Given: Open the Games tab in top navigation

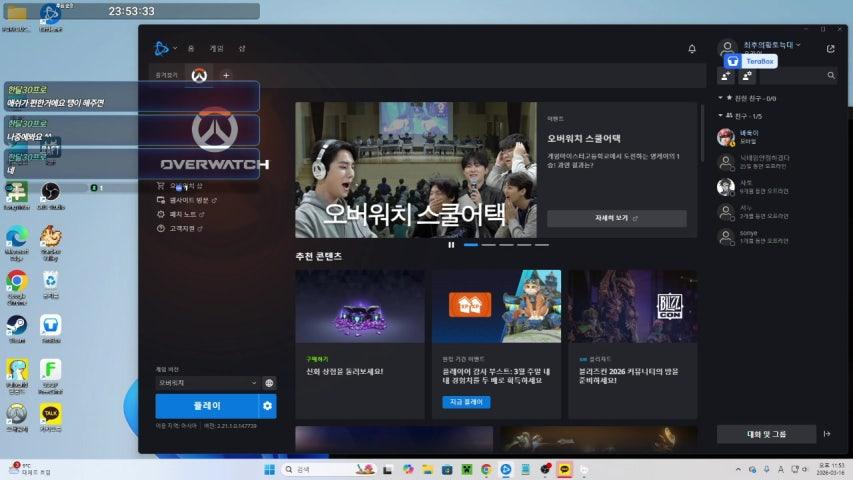Looking at the screenshot, I should tap(216, 48).
